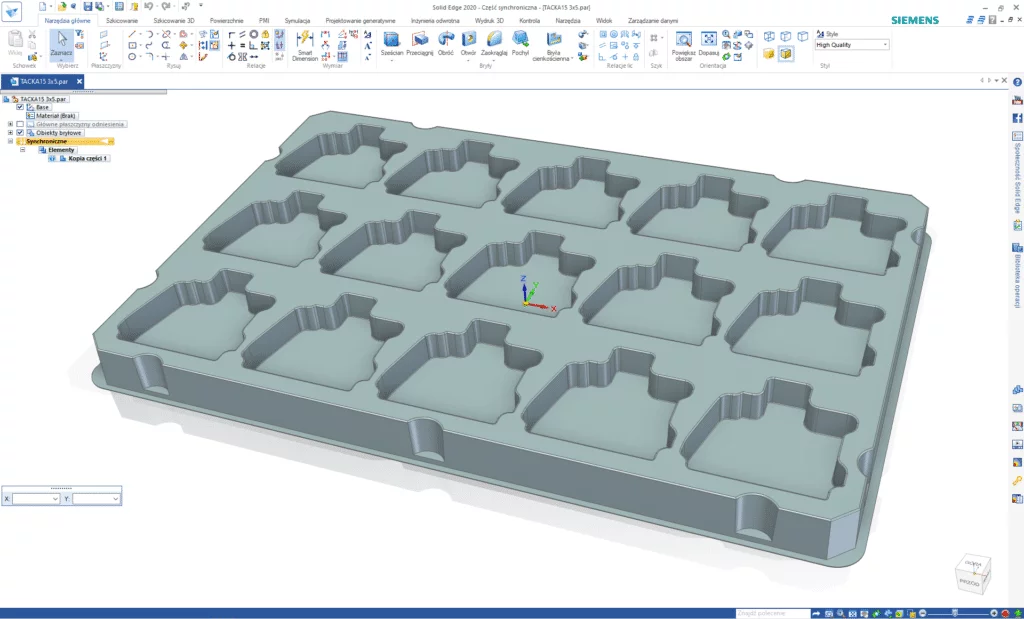
Task: Click the Dopasuj fit view button
Action: [x=709, y=40]
